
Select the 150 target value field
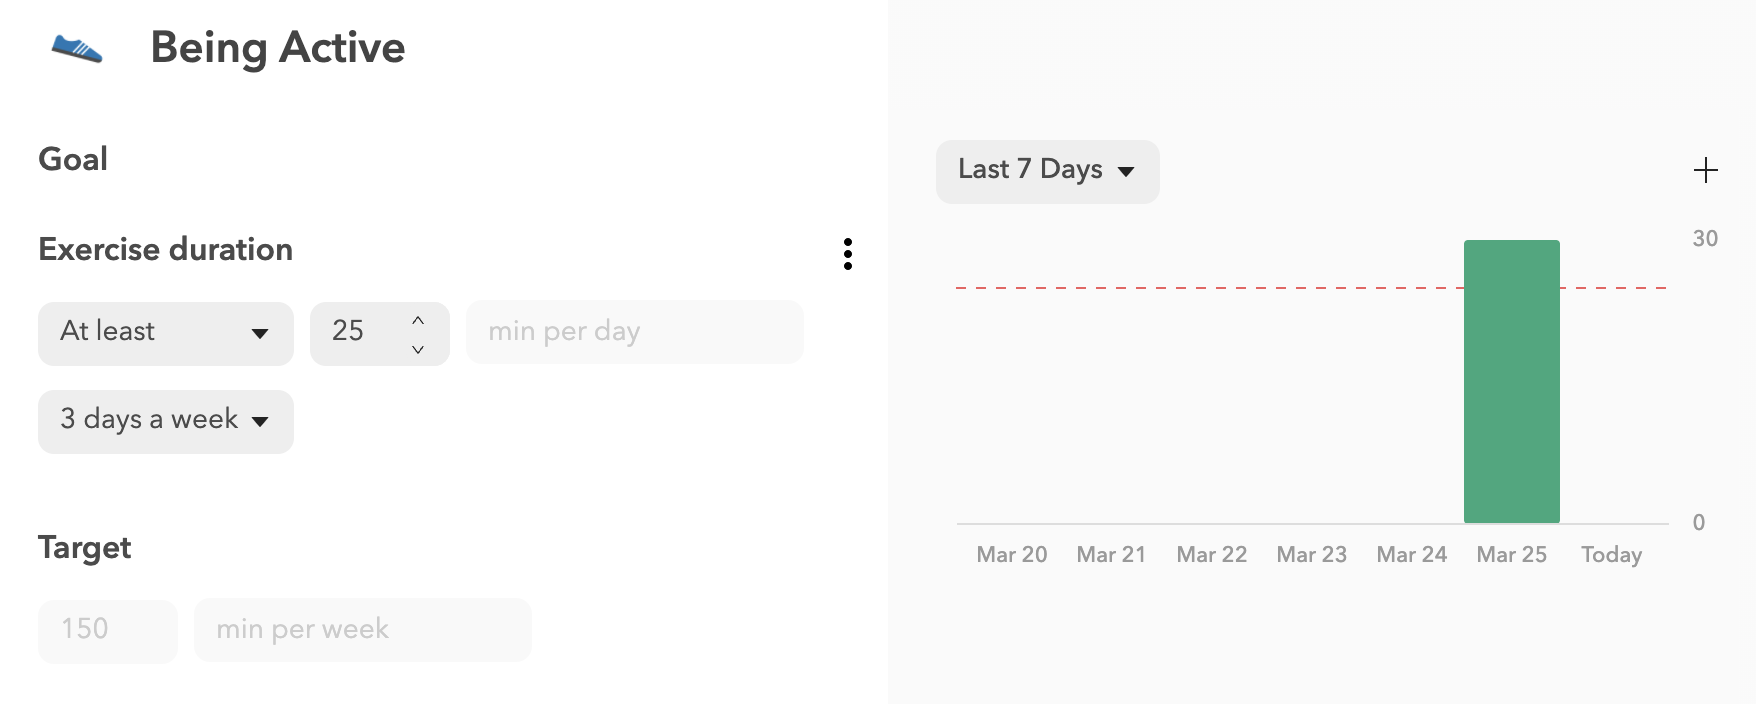[x=108, y=631]
